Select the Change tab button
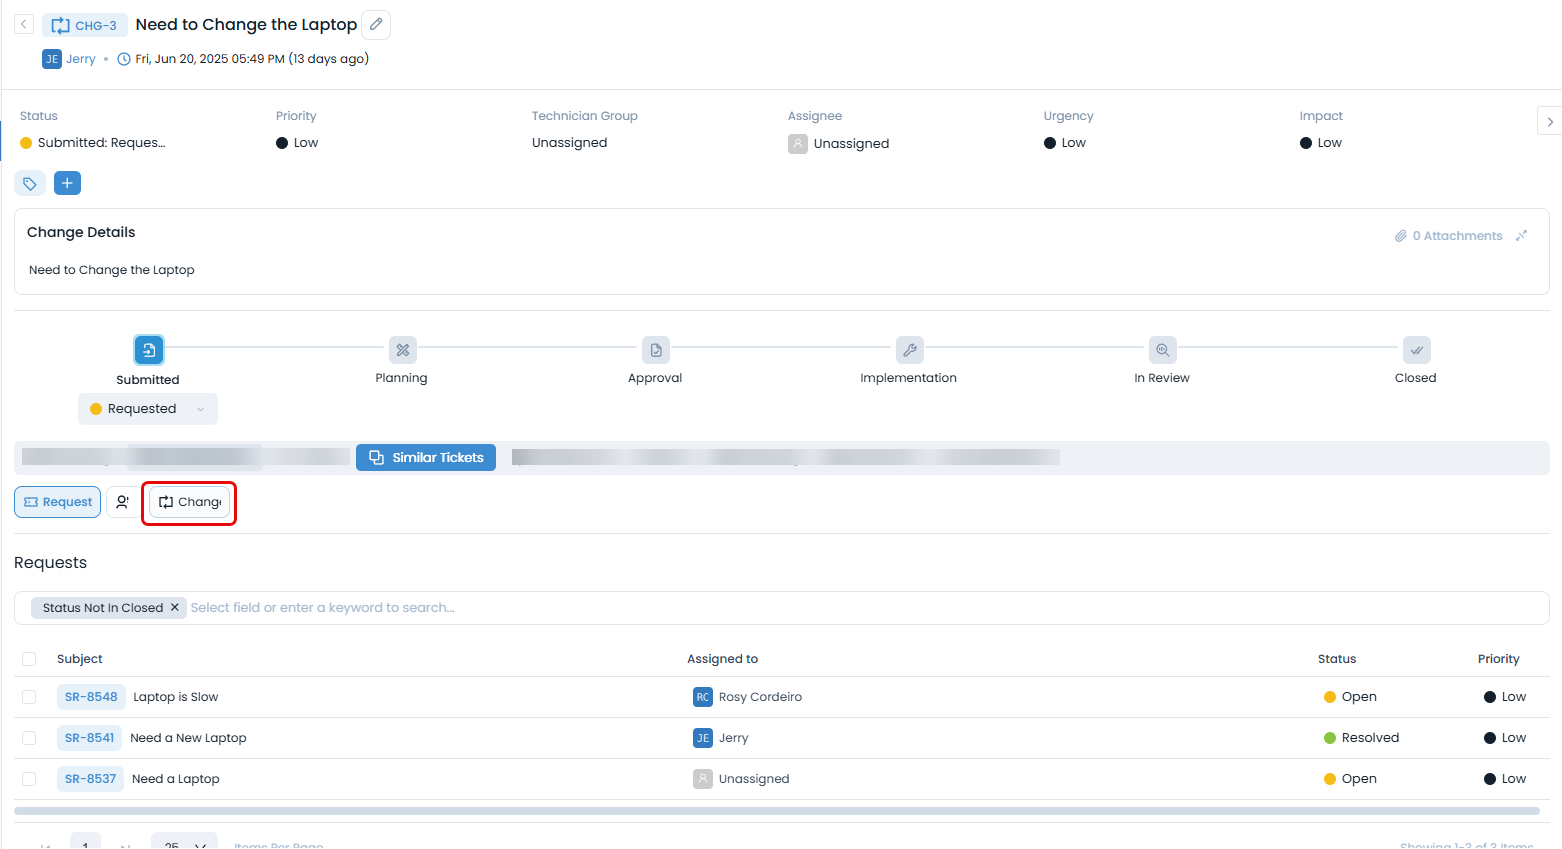 [x=189, y=502]
